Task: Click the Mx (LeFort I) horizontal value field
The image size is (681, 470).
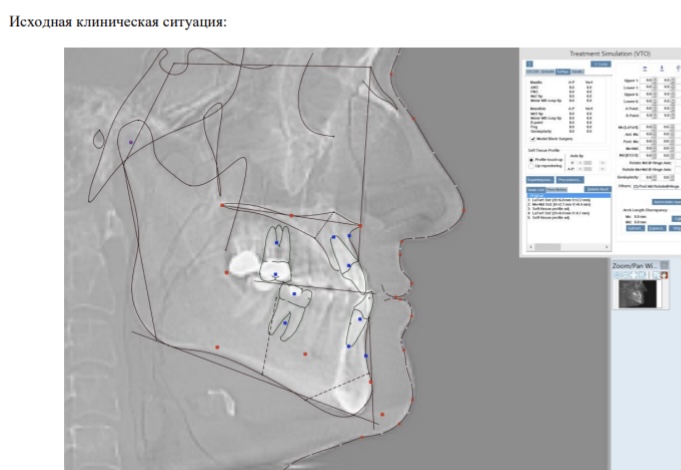Action: 648,128
